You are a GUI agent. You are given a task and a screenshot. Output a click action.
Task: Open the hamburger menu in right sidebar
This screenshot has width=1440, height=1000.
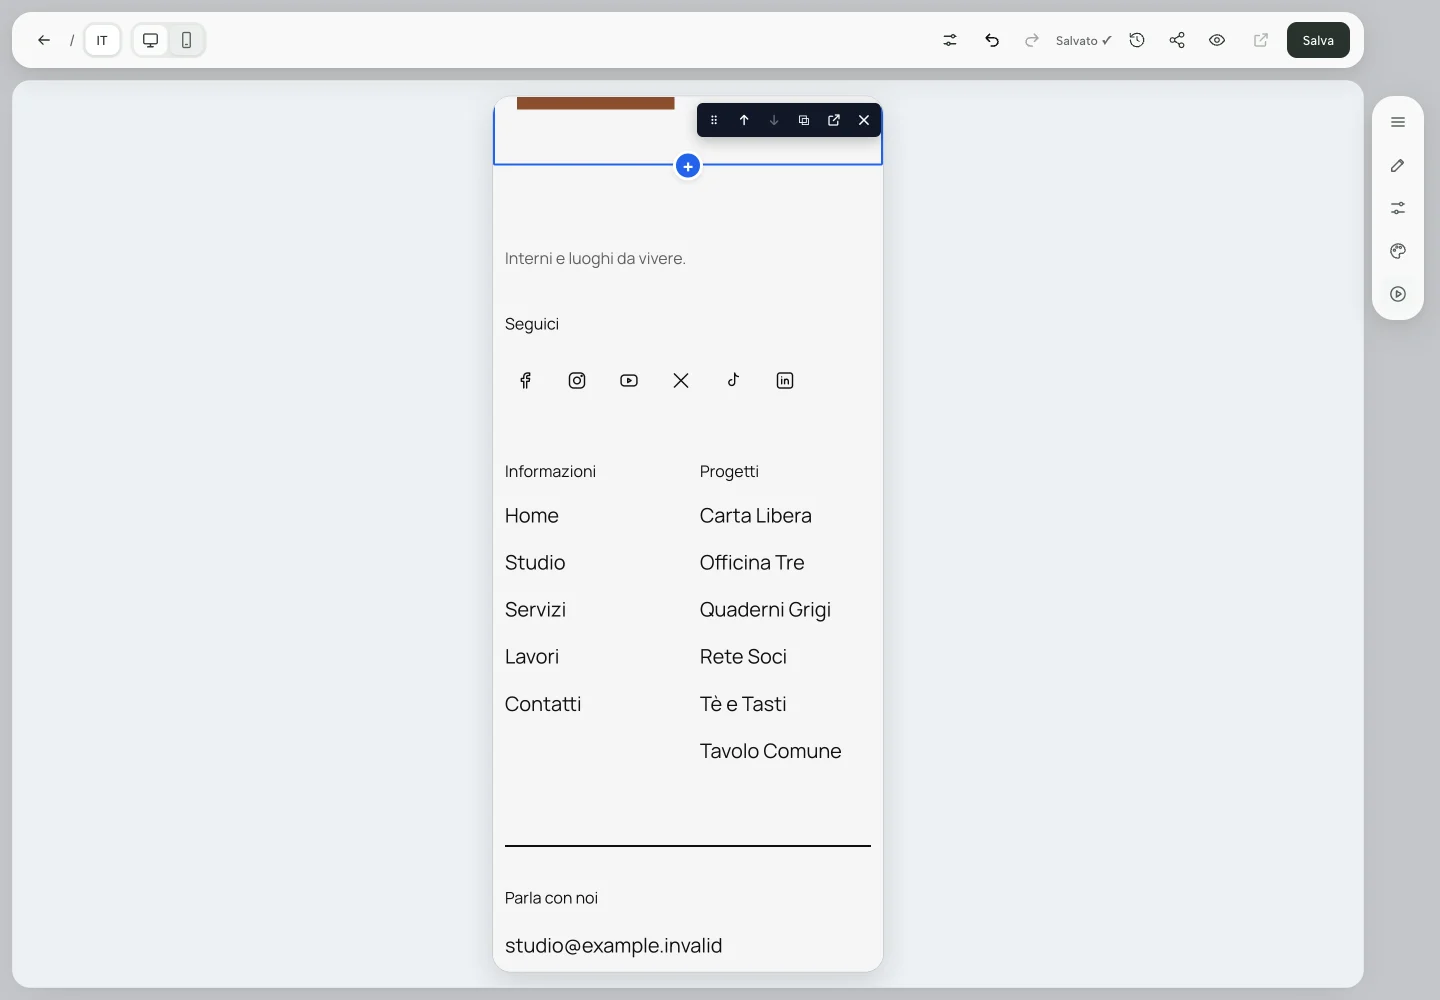[1398, 123]
